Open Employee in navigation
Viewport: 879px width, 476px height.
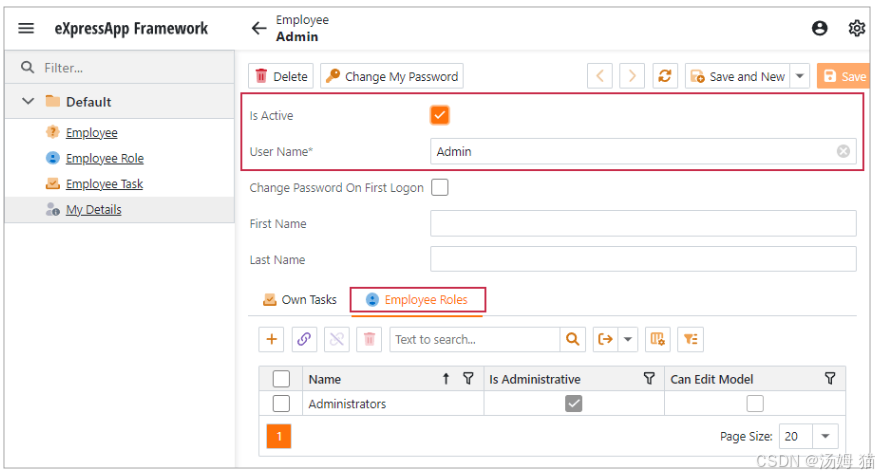pyautogui.click(x=91, y=133)
